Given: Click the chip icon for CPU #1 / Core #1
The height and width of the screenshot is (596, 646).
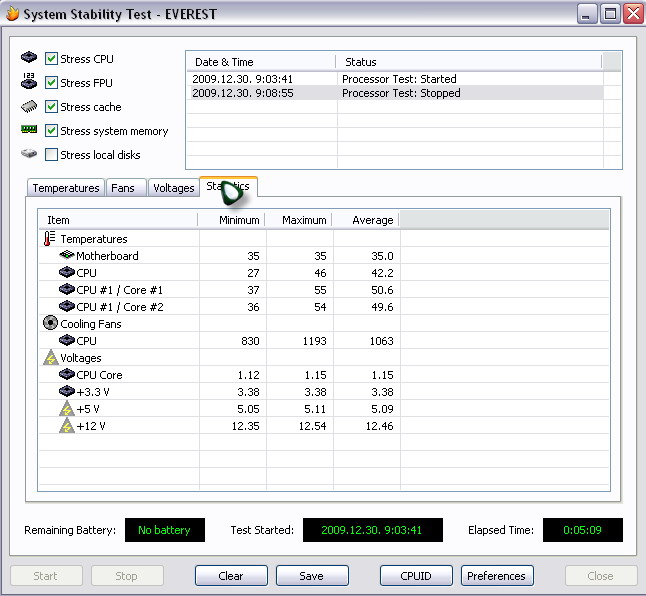Looking at the screenshot, I should (67, 289).
